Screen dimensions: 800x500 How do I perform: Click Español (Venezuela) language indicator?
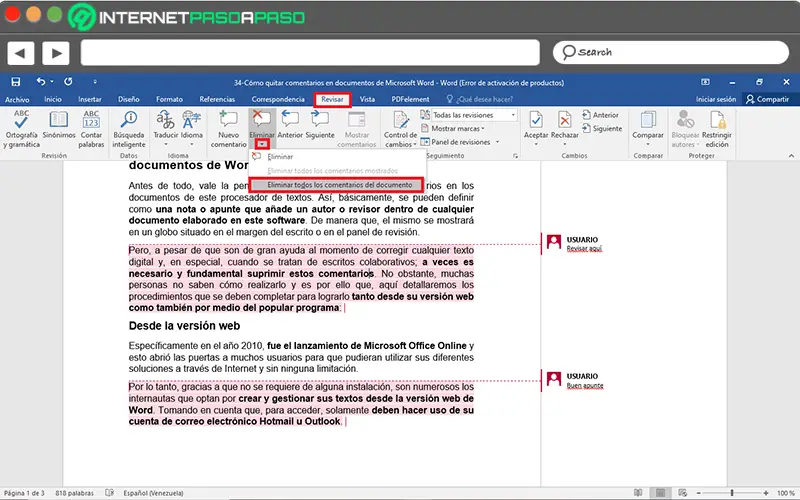pyautogui.click(x=153, y=493)
